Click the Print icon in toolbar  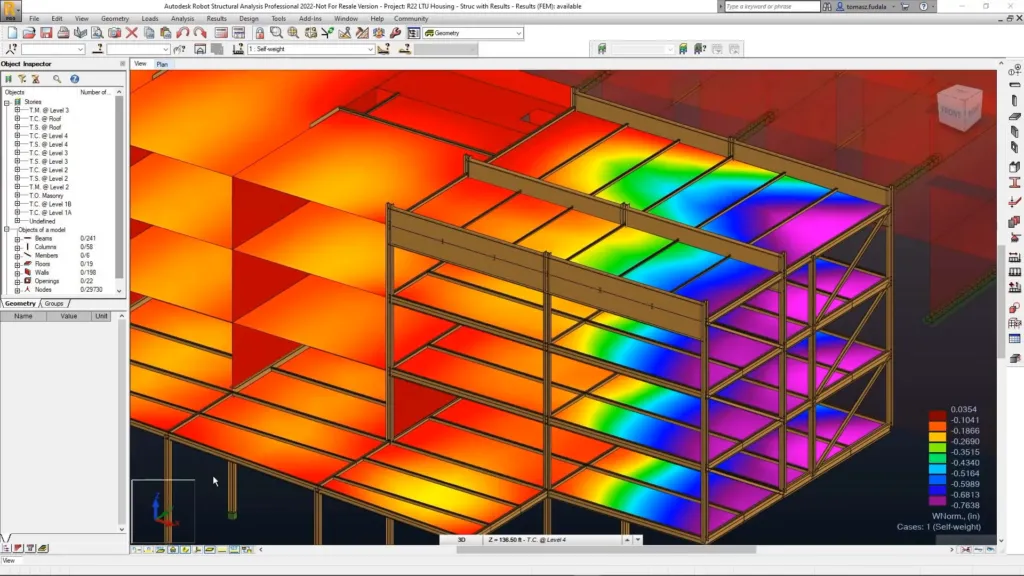63,33
